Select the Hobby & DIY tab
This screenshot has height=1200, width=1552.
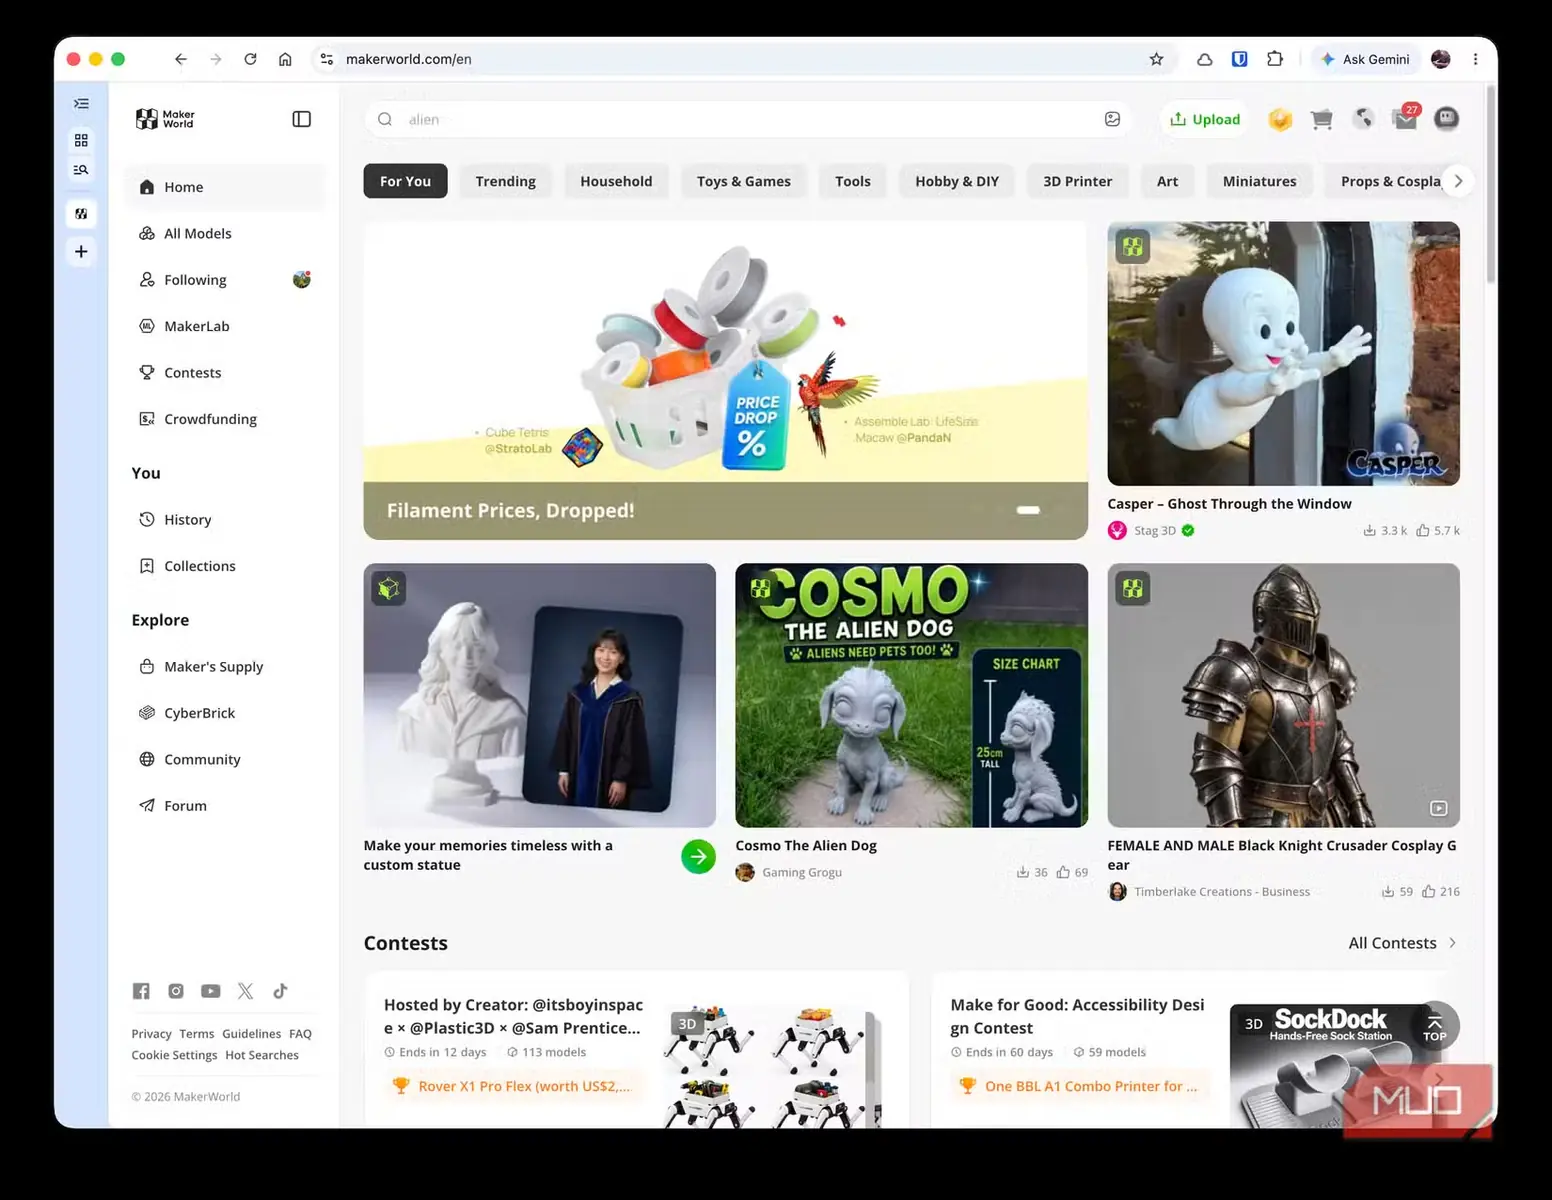pyautogui.click(x=957, y=181)
